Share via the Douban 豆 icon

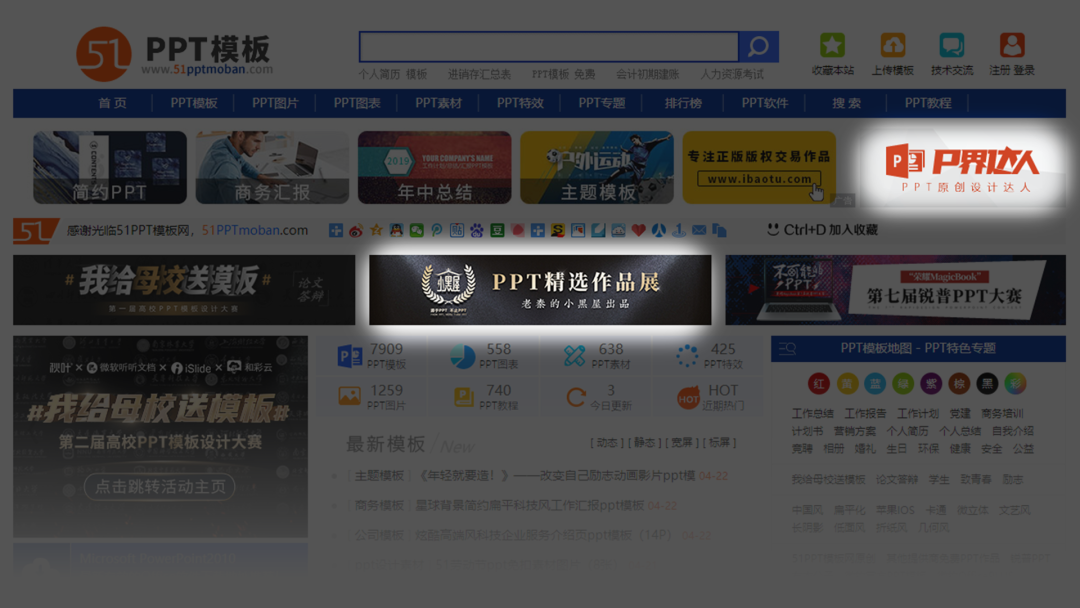pos(497,230)
